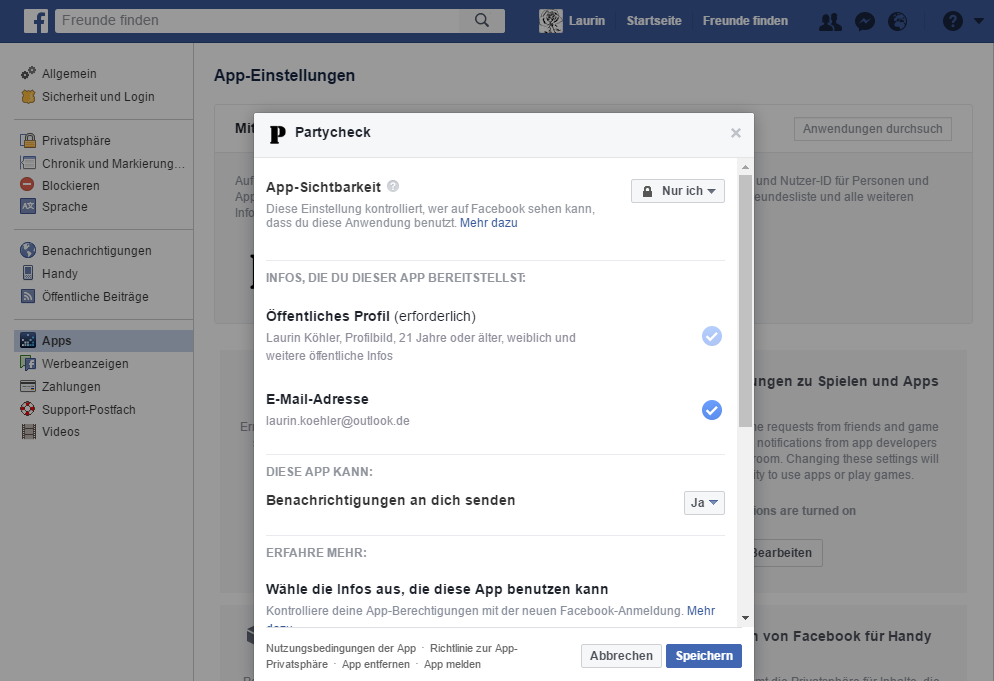Image resolution: width=994 pixels, height=681 pixels.
Task: Click the Speichern button
Action: 704,656
